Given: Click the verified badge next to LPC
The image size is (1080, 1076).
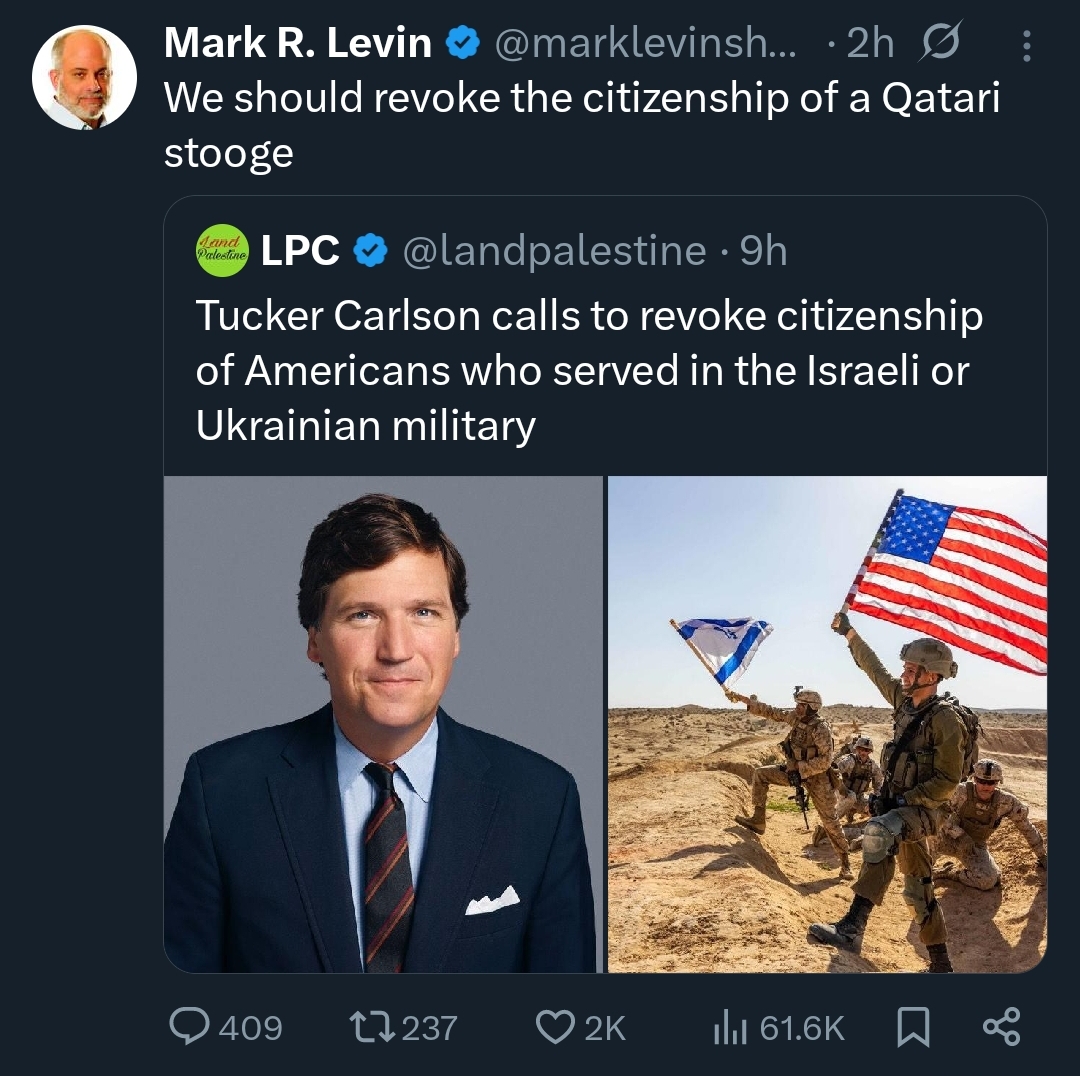Looking at the screenshot, I should (x=371, y=251).
